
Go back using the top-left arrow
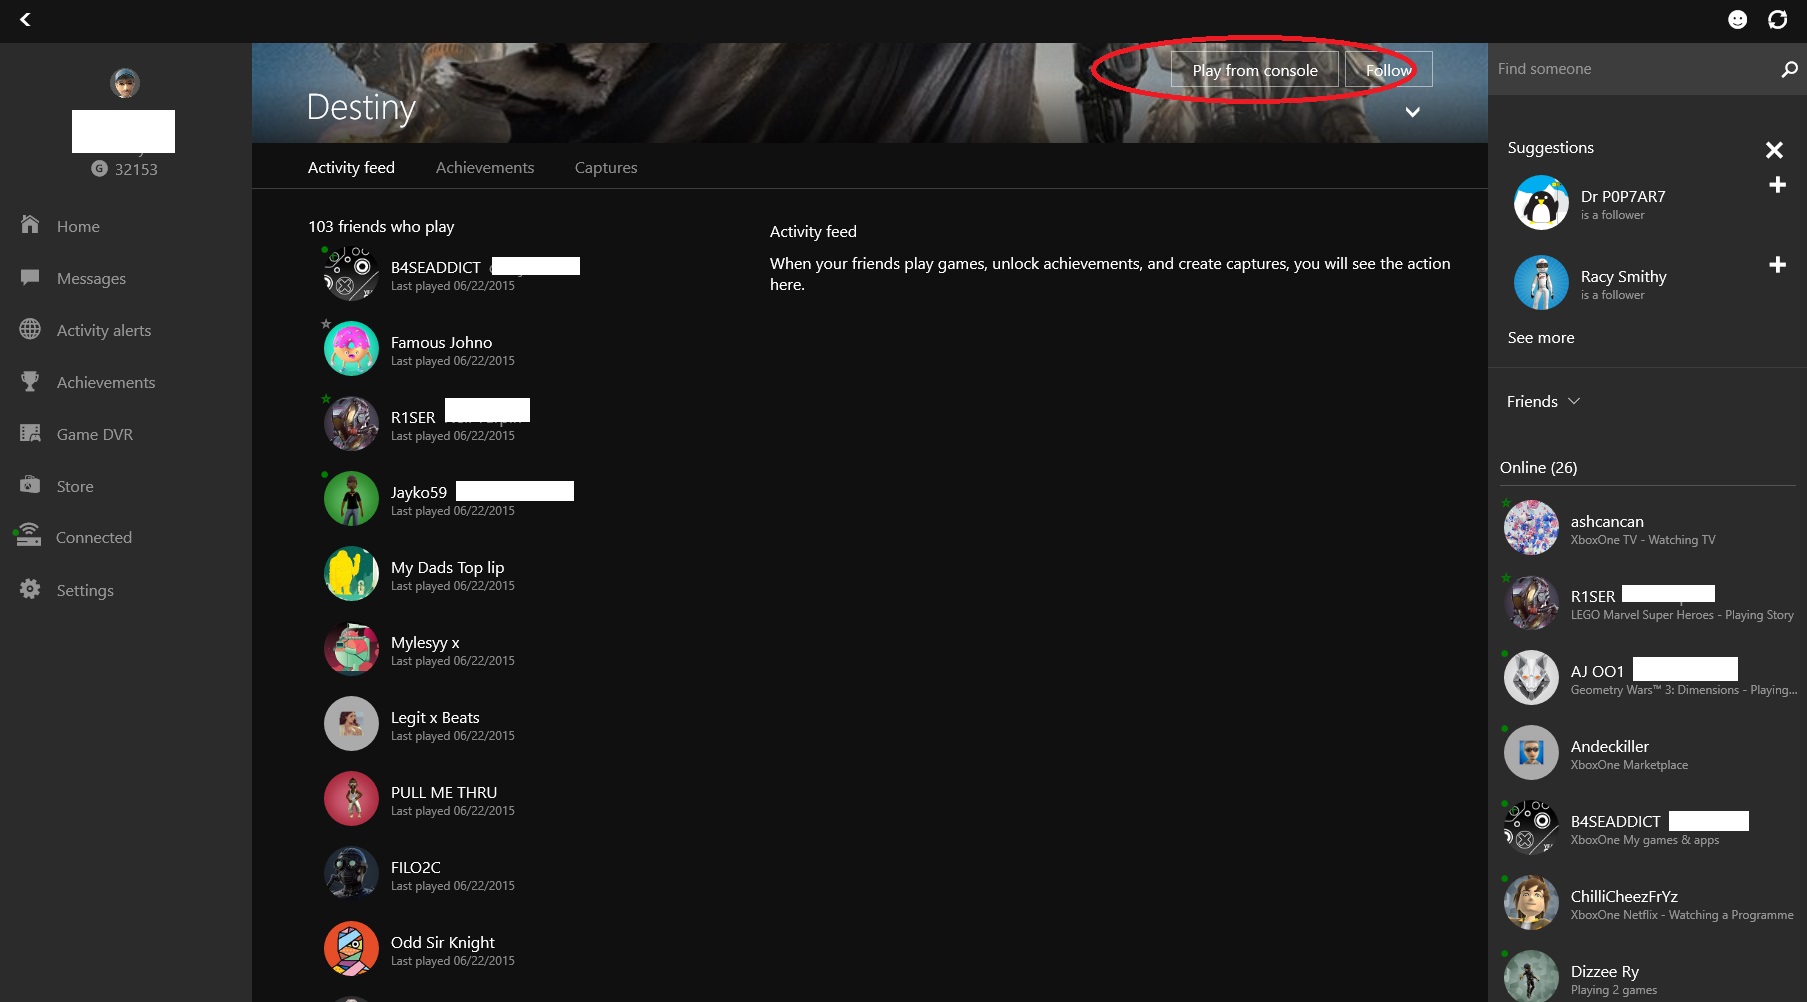25,19
